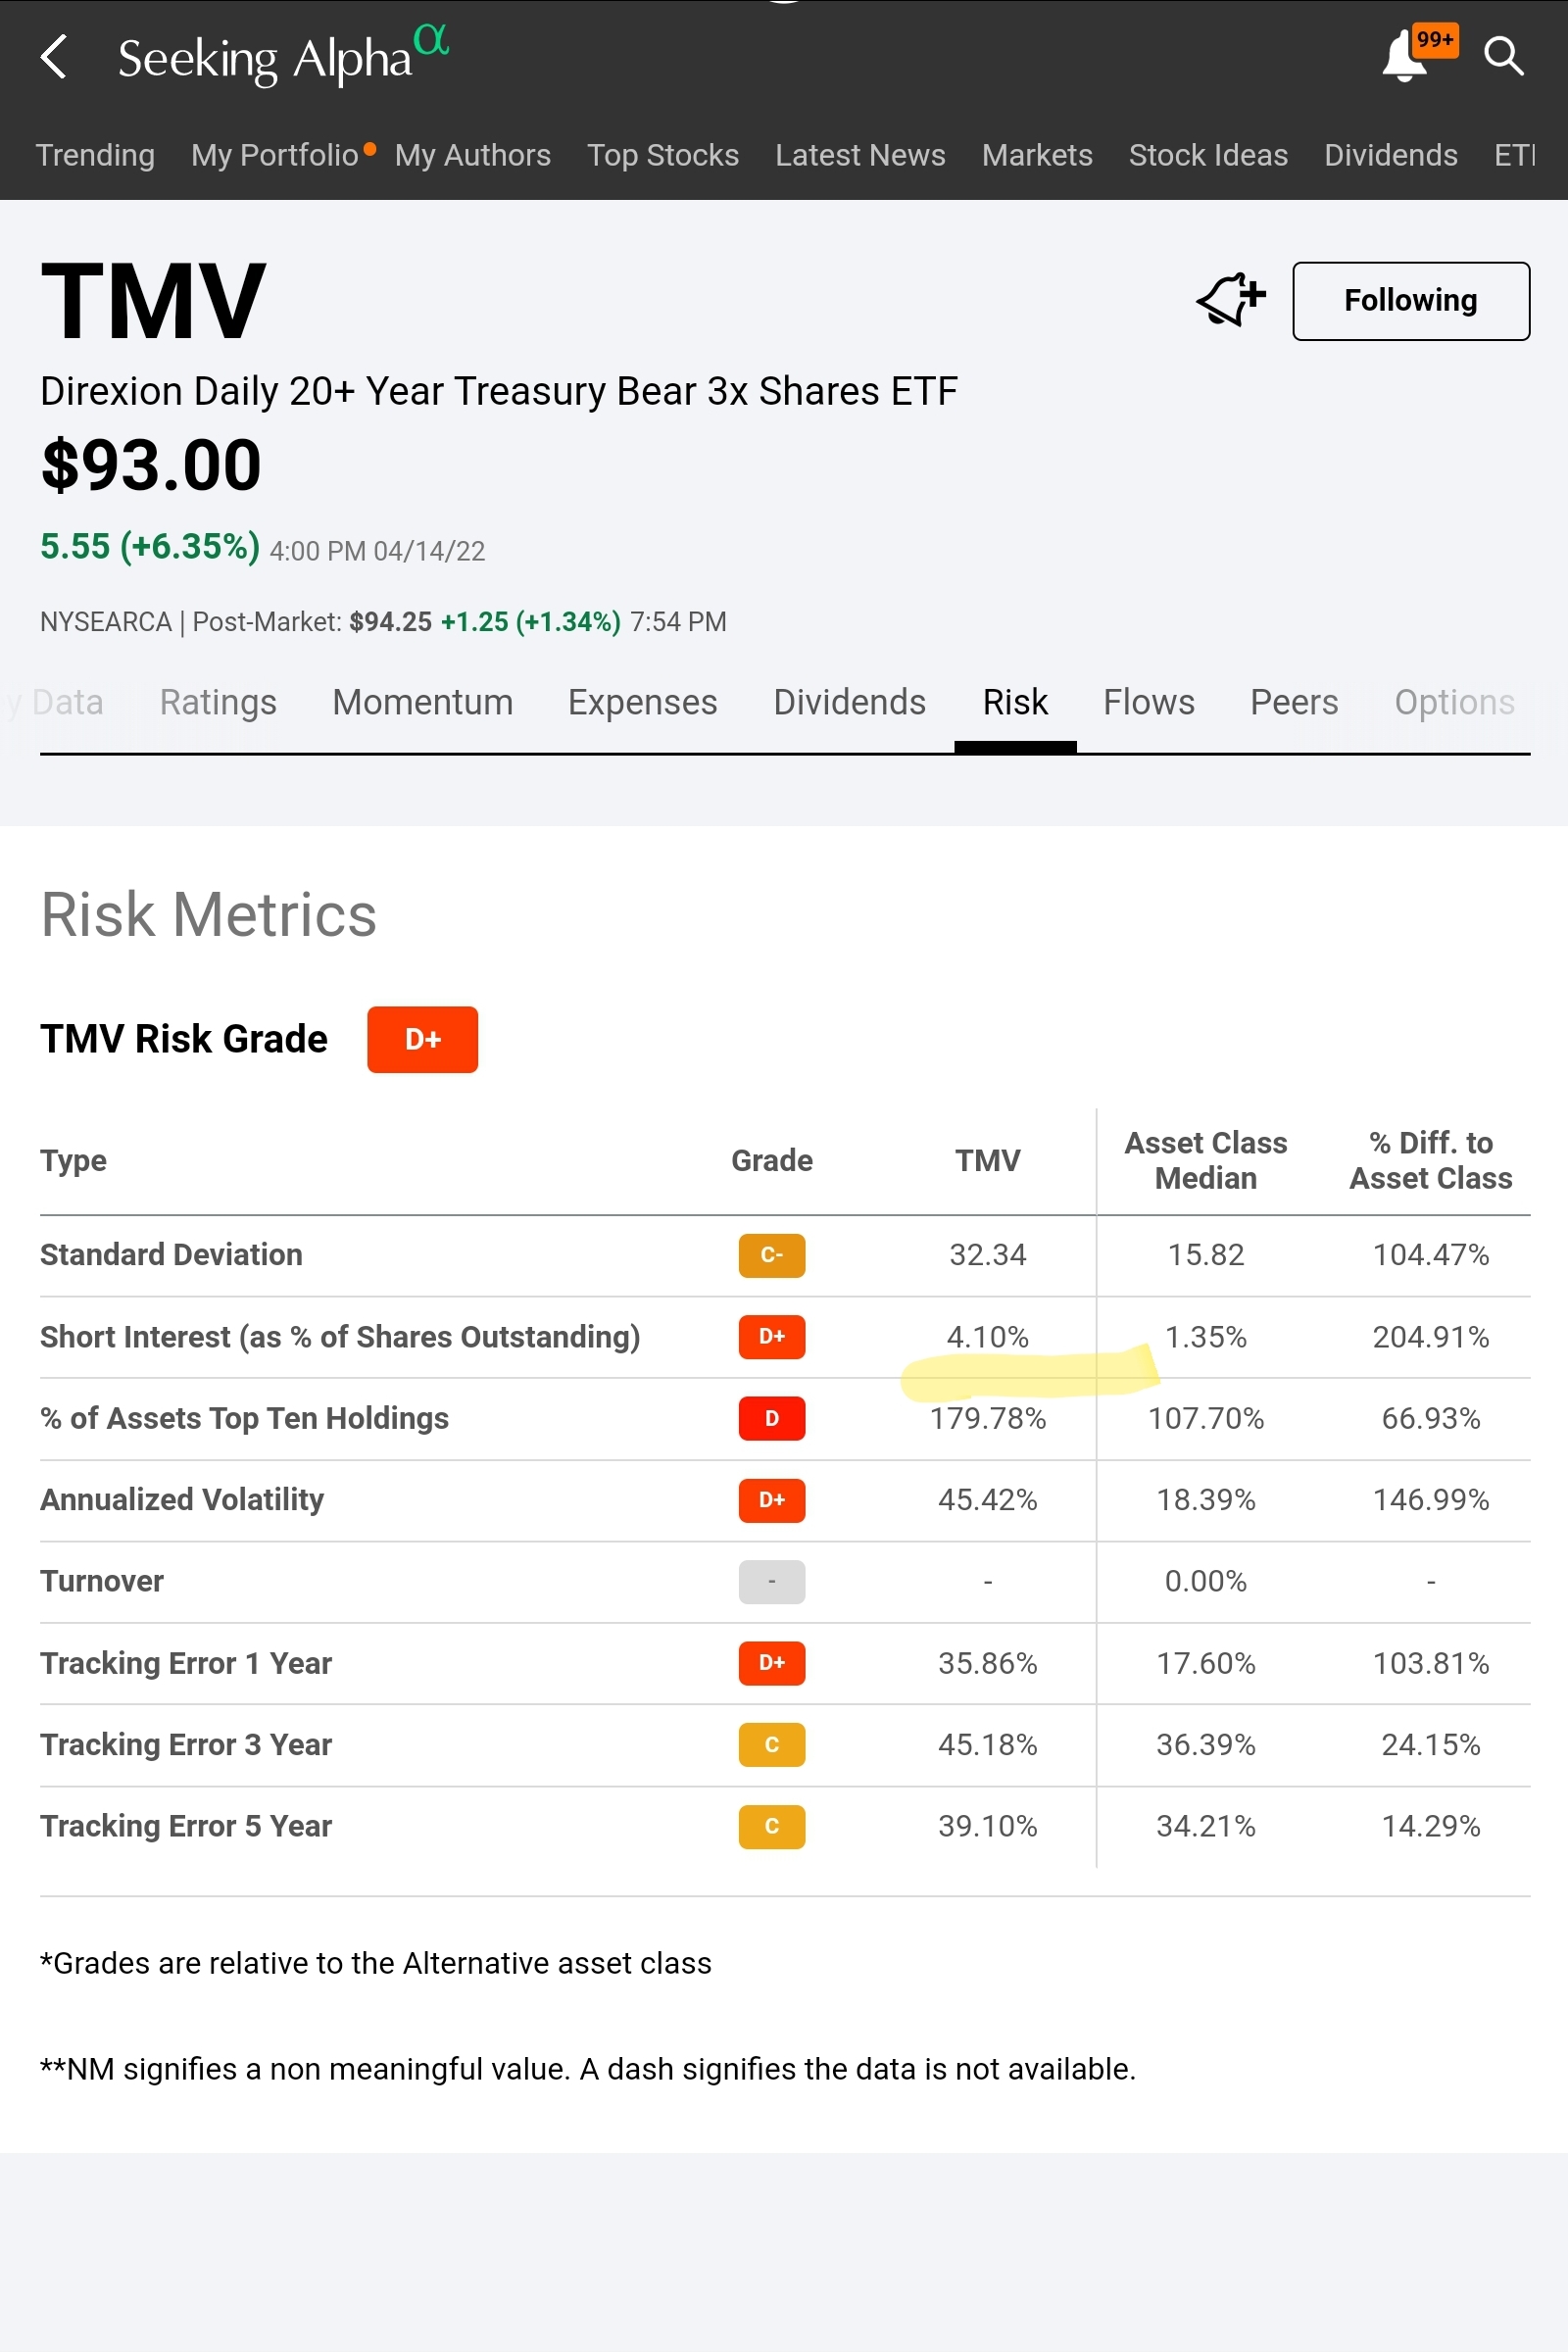Click the grey dash grade badge for Turnover

click(771, 1582)
